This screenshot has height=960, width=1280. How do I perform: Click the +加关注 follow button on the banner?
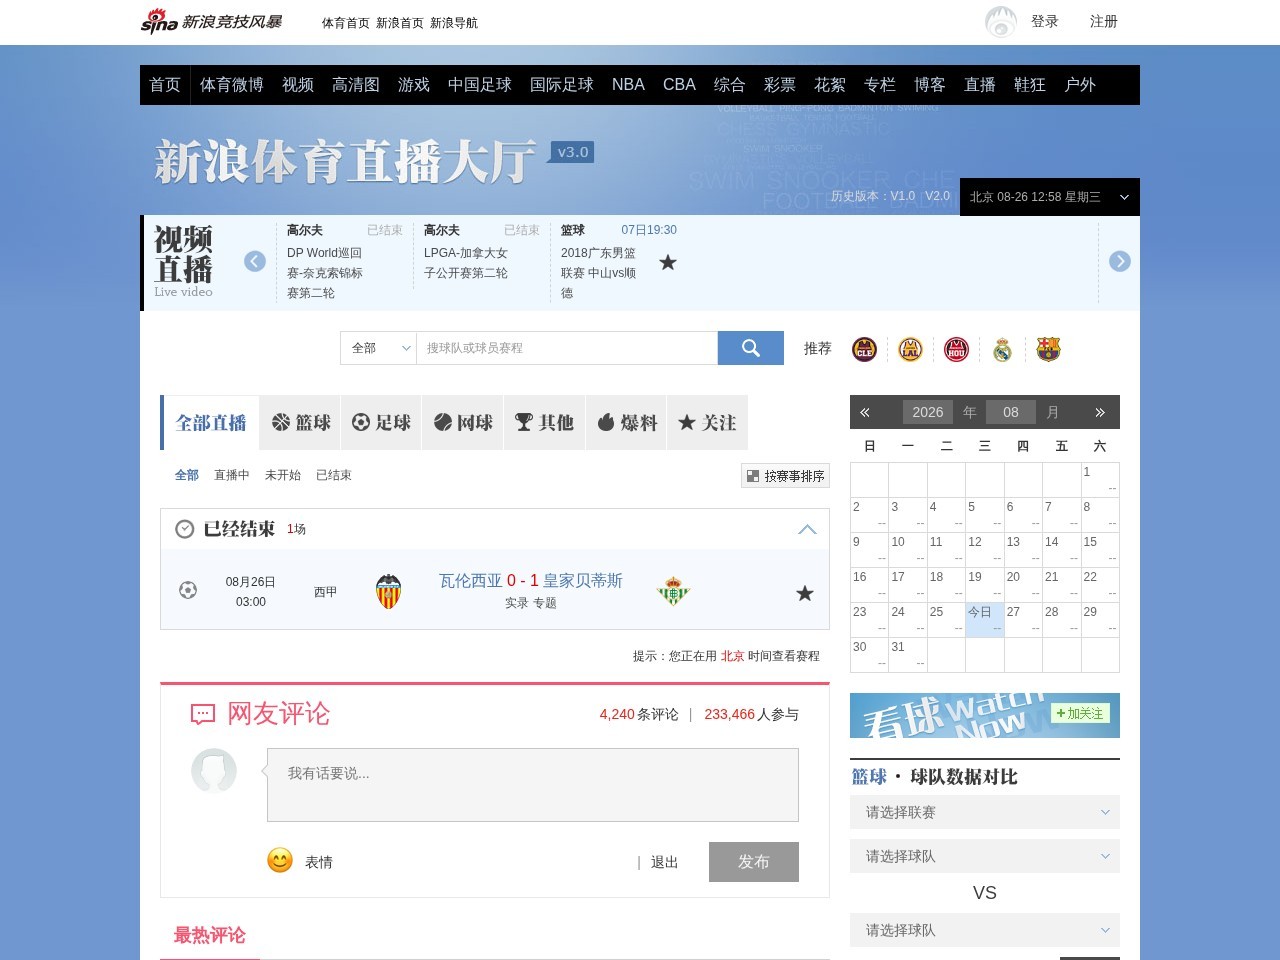[x=1080, y=713]
